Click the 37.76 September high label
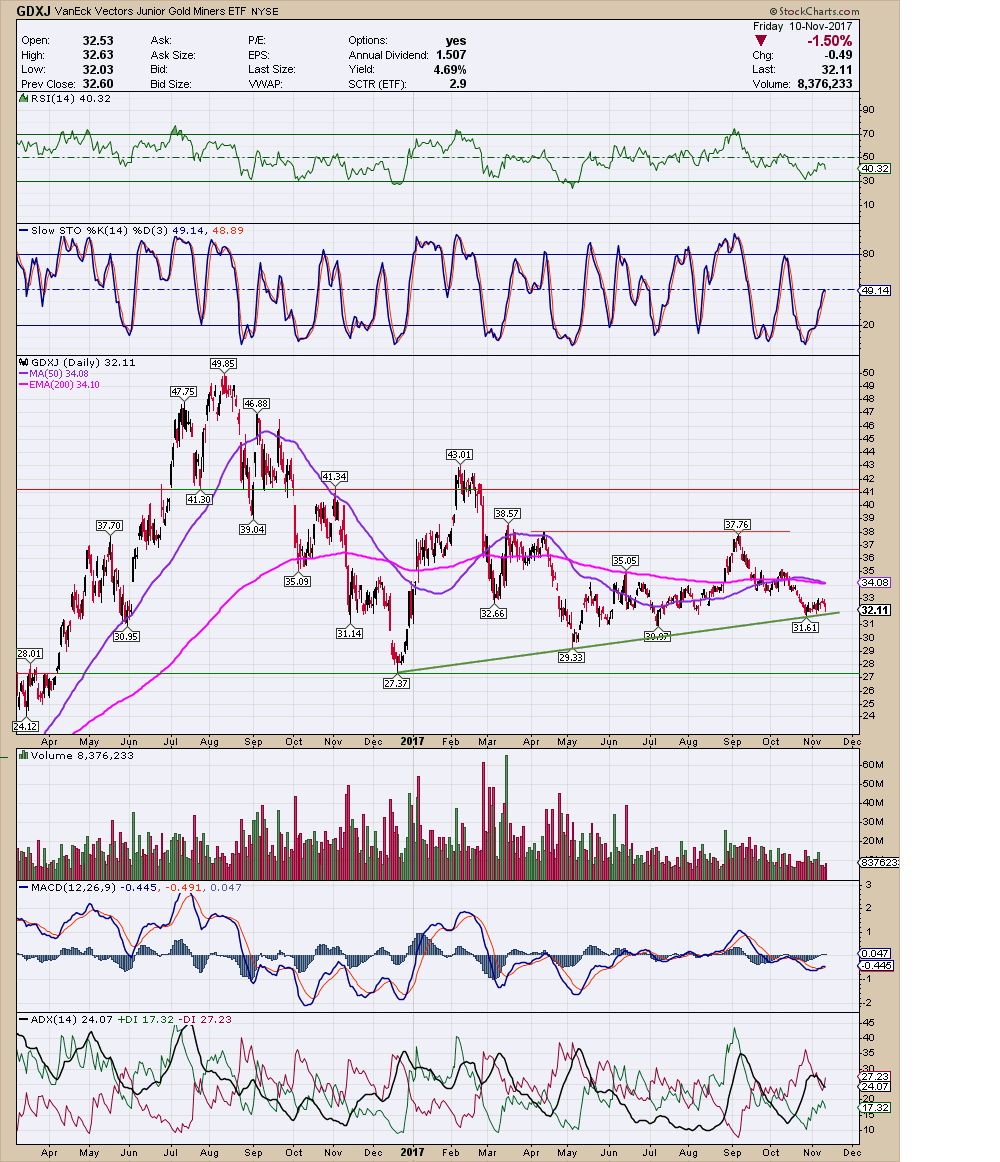The image size is (1000, 1162). 737,525
